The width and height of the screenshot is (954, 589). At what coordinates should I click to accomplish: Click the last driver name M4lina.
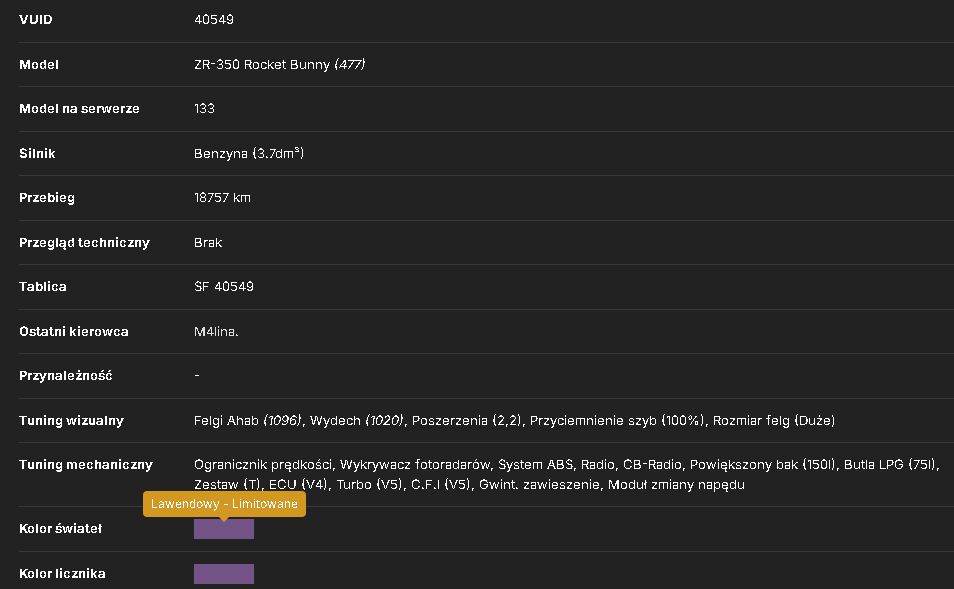pyautogui.click(x=216, y=332)
